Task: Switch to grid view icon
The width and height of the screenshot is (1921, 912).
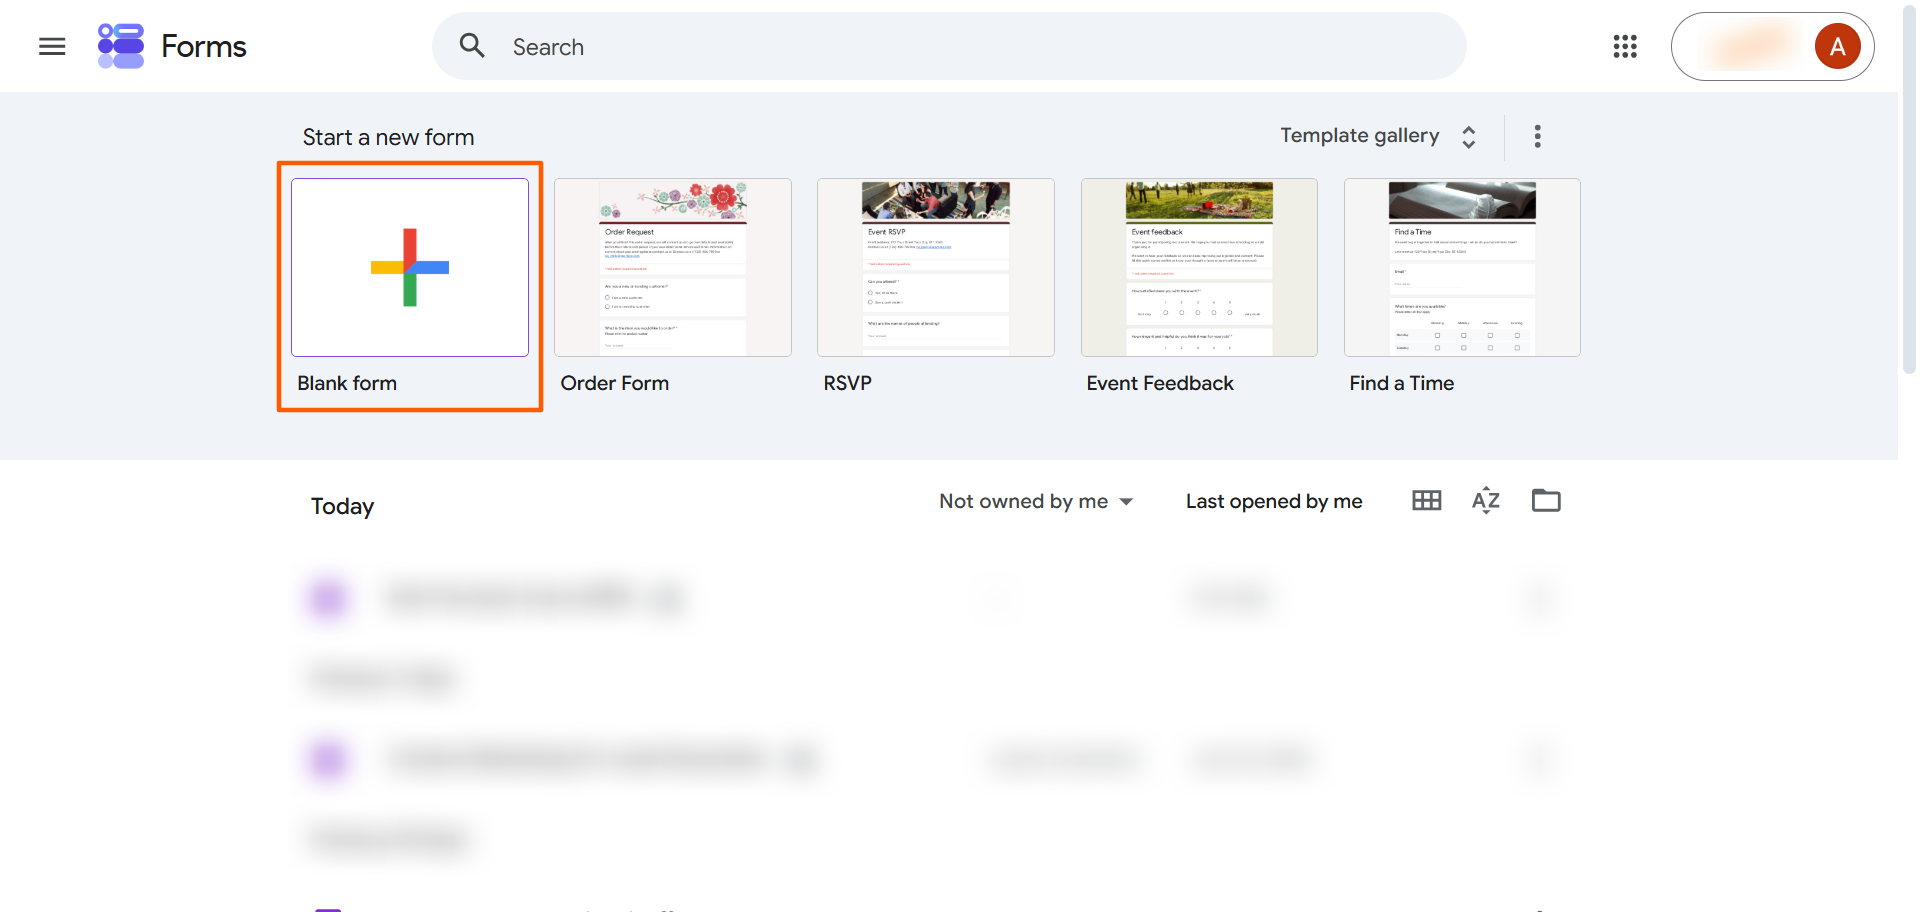Action: [1427, 500]
